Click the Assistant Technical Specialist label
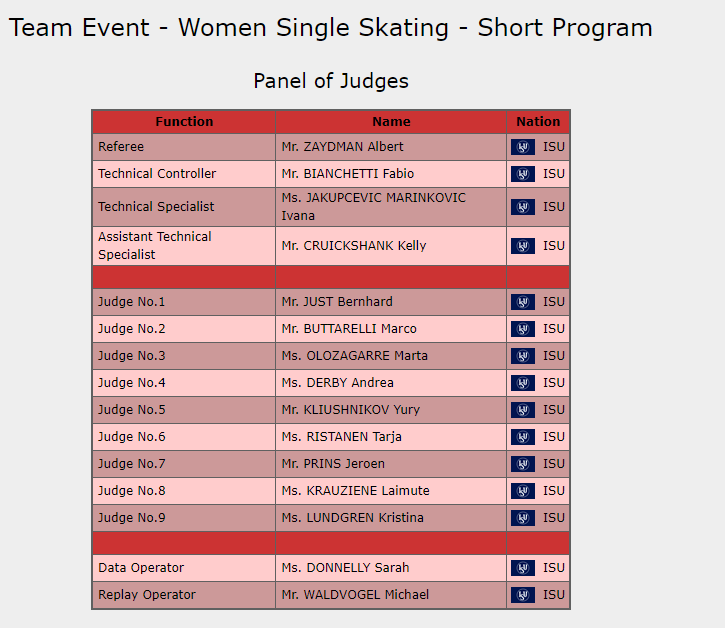 [x=155, y=246]
